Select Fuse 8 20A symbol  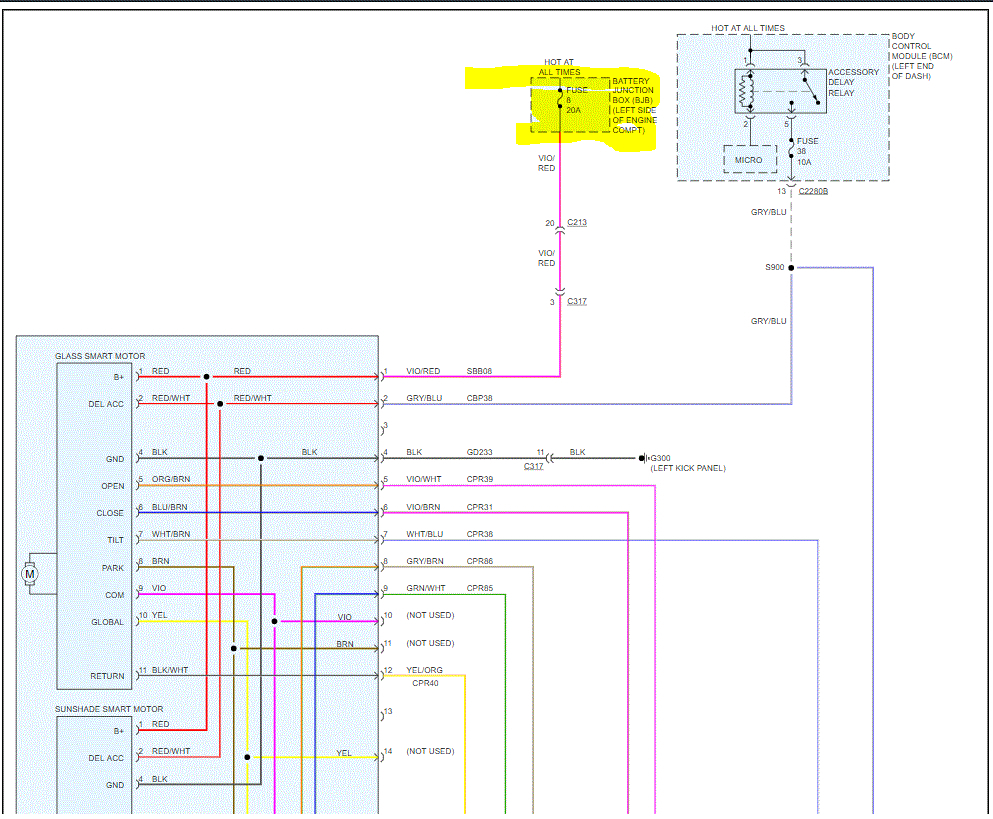560,98
